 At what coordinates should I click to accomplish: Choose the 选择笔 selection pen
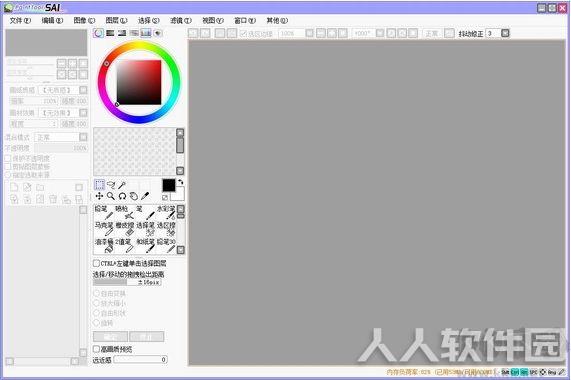[x=145, y=229]
